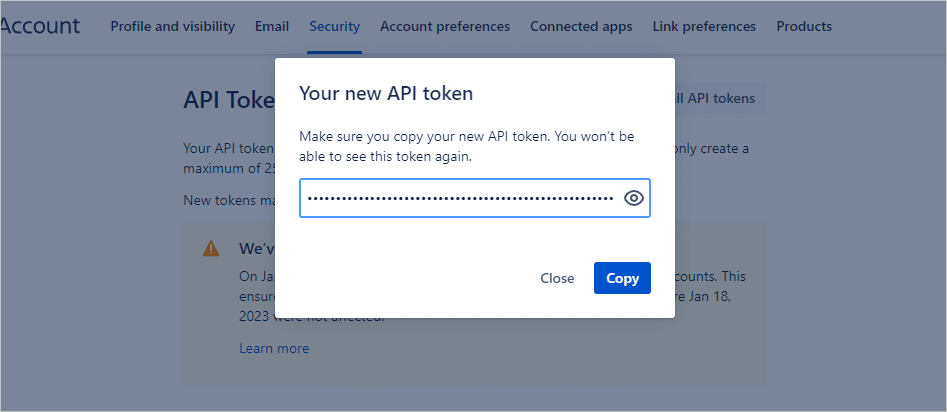This screenshot has width=947, height=412.
Task: Switch to the Email tab
Action: [272, 27]
